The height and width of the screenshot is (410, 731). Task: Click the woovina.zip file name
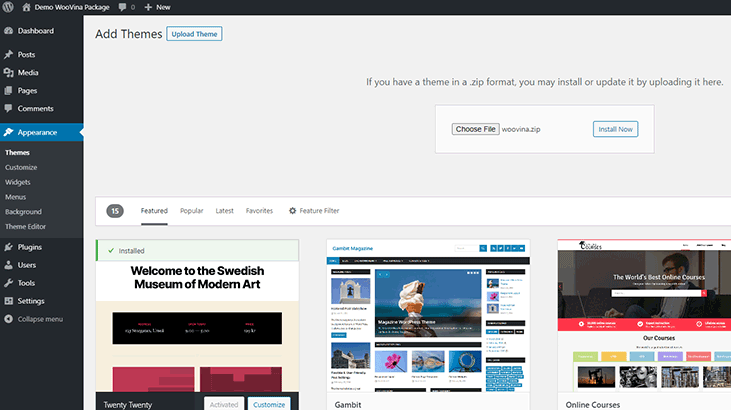click(521, 129)
